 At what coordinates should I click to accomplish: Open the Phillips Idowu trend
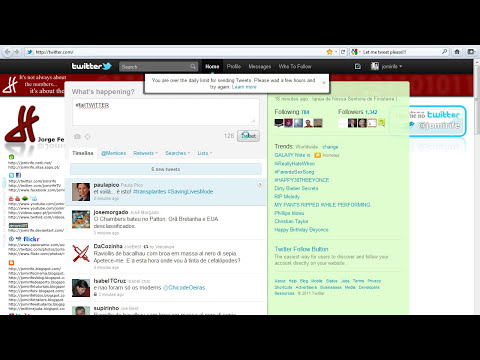pyautogui.click(x=289, y=213)
